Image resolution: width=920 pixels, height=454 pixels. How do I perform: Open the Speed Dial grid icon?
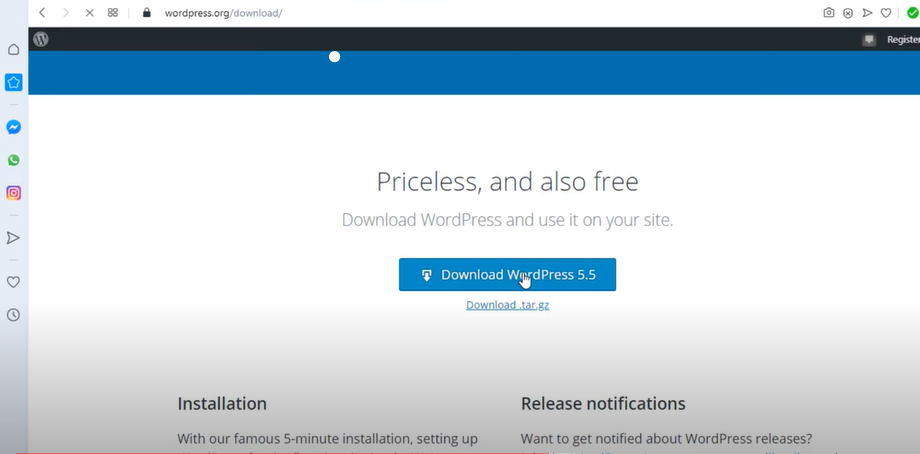click(x=113, y=12)
